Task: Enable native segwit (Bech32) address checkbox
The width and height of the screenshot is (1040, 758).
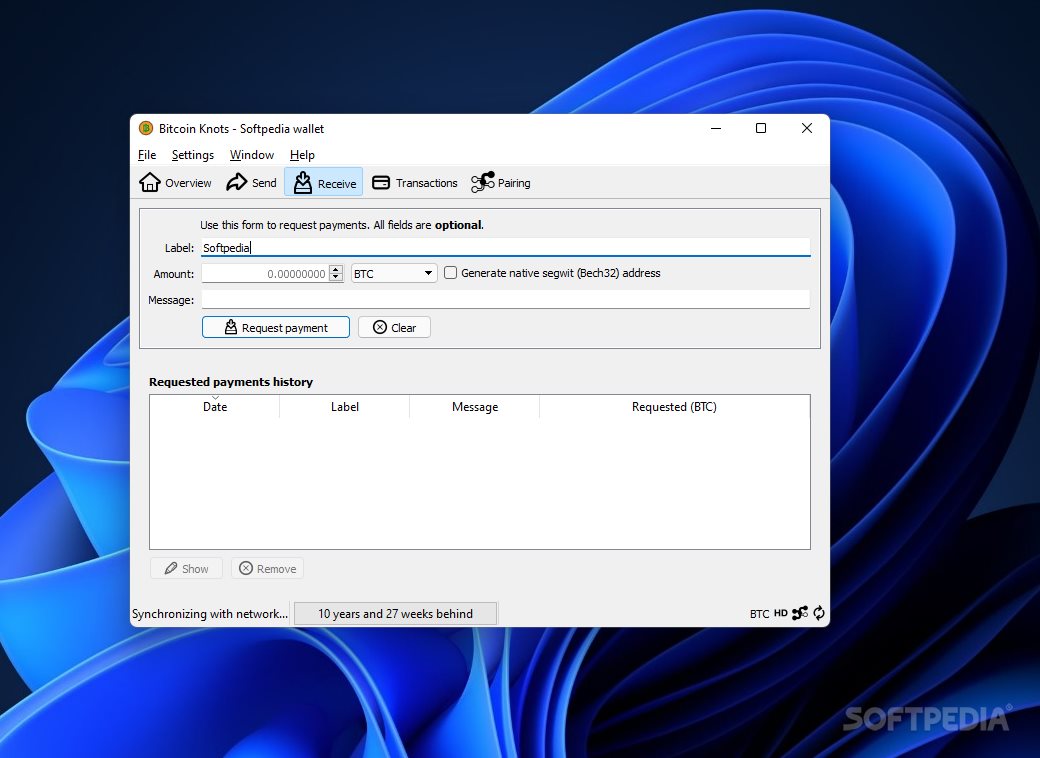Action: pyautogui.click(x=450, y=273)
